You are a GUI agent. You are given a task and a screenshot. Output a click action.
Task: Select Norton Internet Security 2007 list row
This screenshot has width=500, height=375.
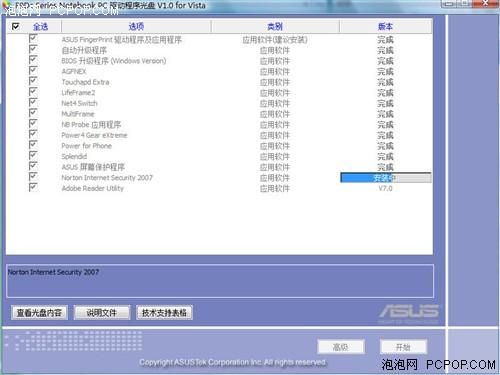coord(107,178)
